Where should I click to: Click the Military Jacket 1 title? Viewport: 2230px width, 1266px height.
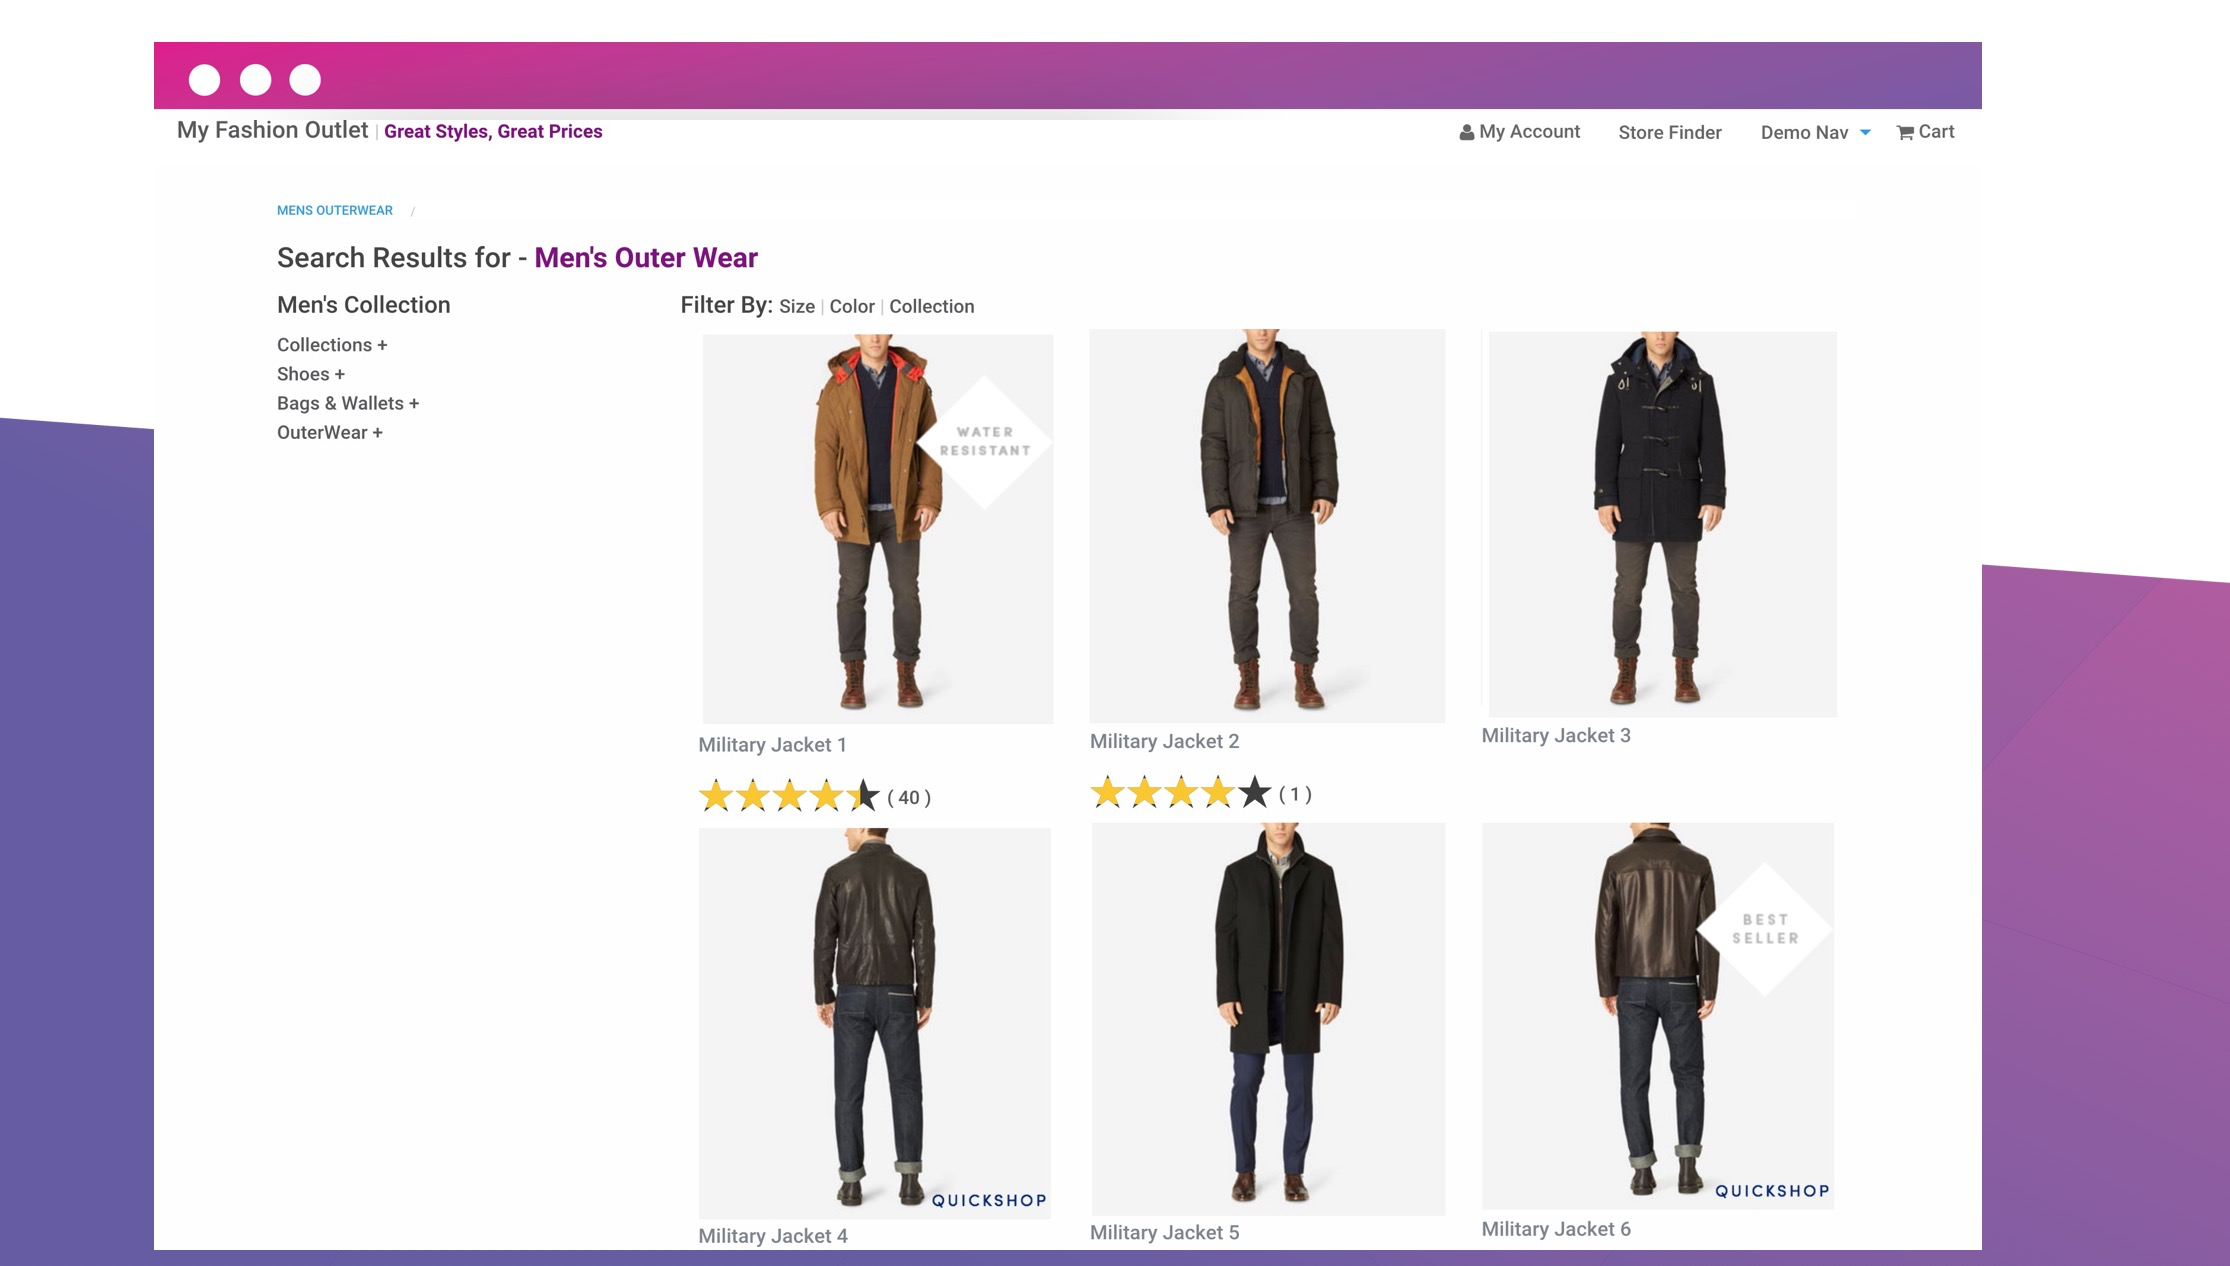pos(772,745)
